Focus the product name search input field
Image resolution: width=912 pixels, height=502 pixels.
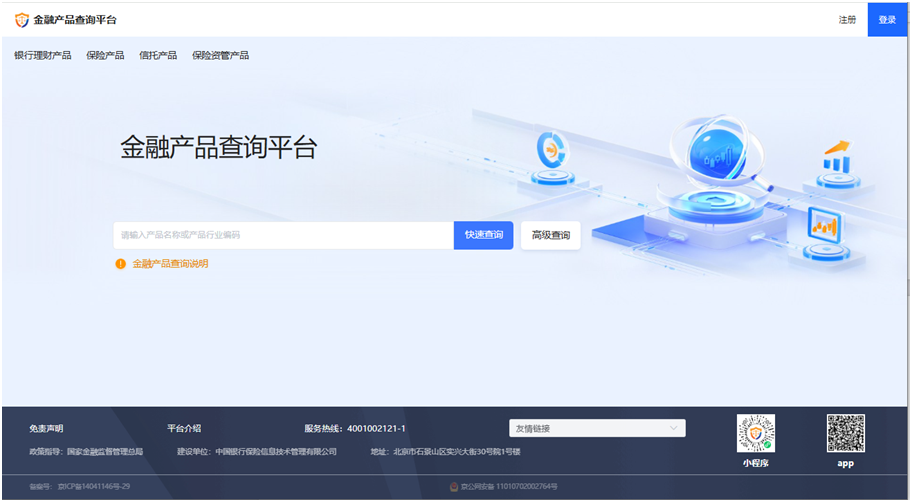(x=284, y=235)
